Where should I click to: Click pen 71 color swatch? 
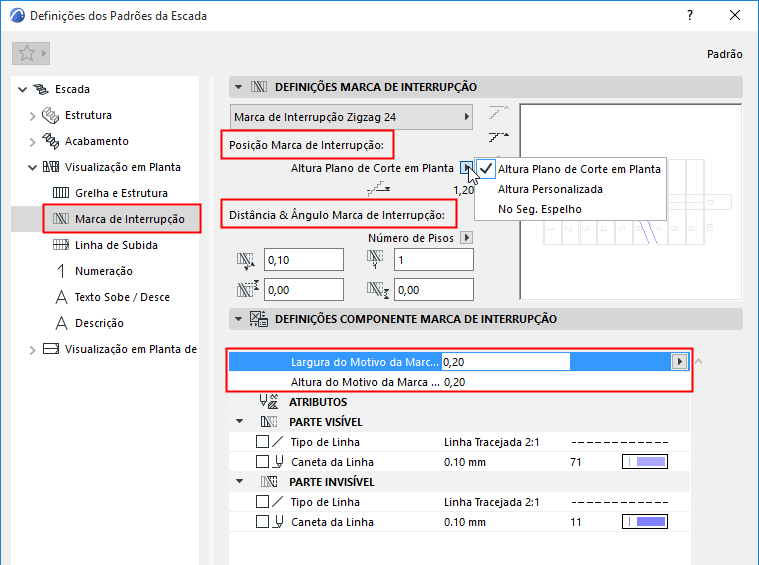pyautogui.click(x=645, y=462)
